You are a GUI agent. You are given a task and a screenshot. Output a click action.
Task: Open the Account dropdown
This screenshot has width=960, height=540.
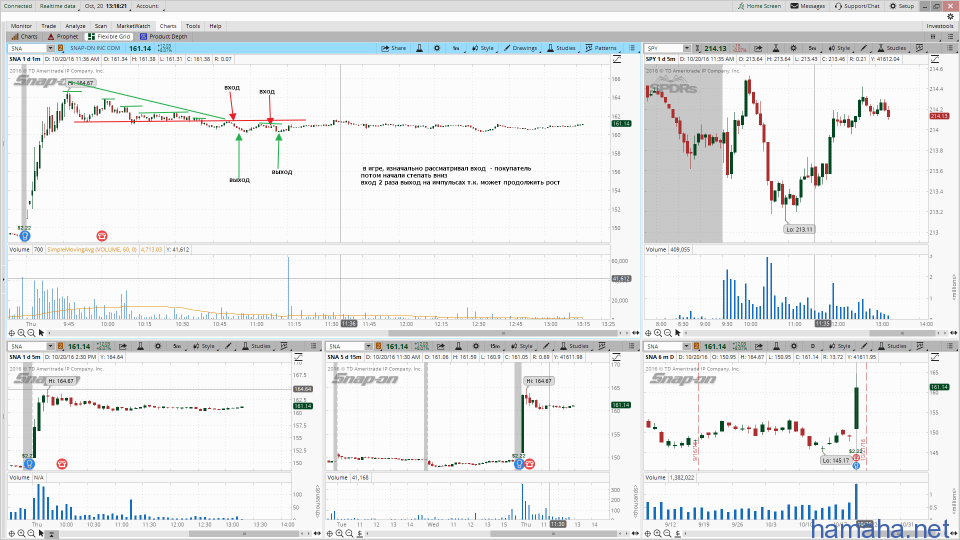point(149,6)
